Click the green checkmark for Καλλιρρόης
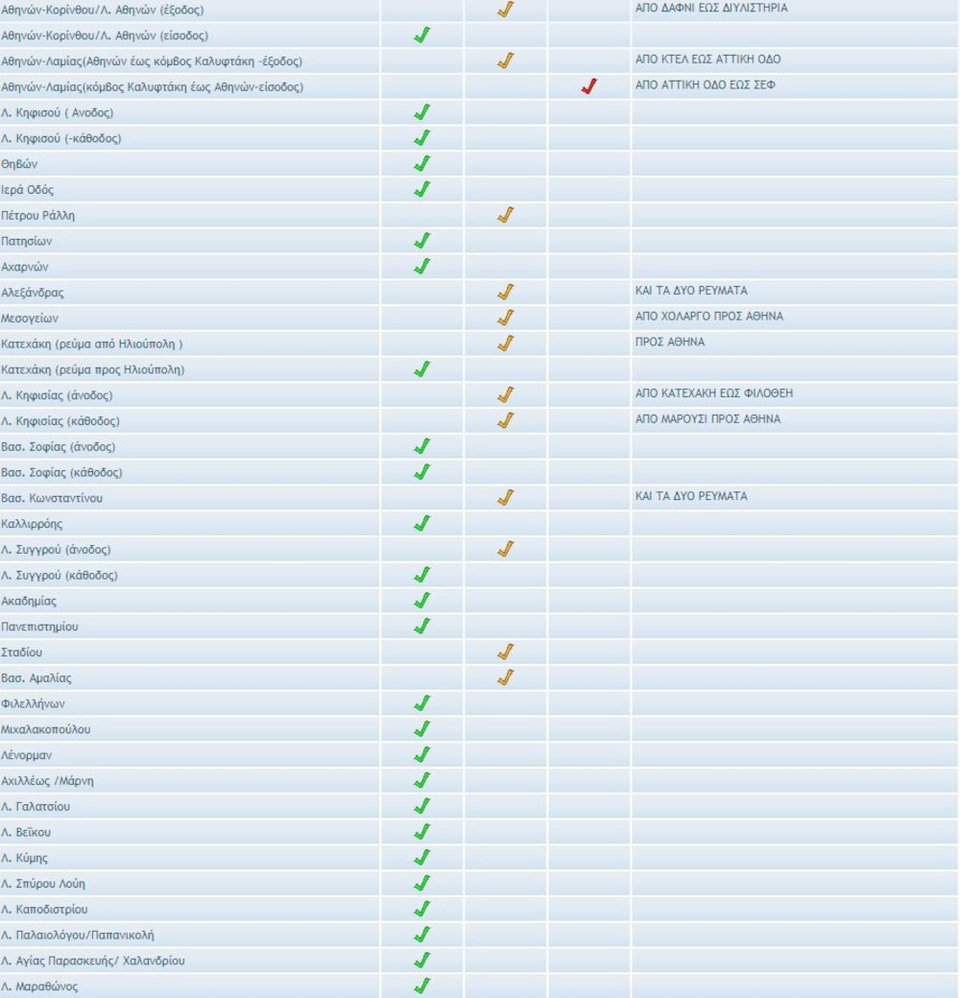This screenshot has width=960, height=998. [x=422, y=523]
